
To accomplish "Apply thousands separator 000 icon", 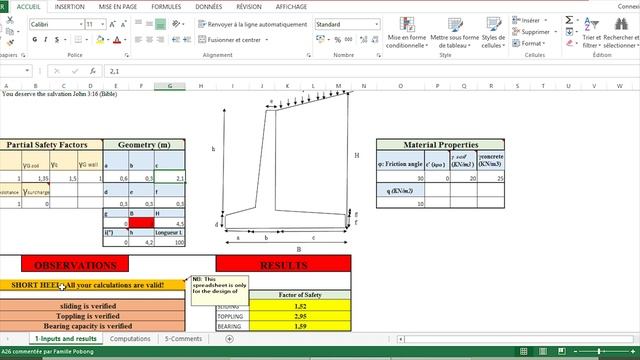I will [x=349, y=40].
